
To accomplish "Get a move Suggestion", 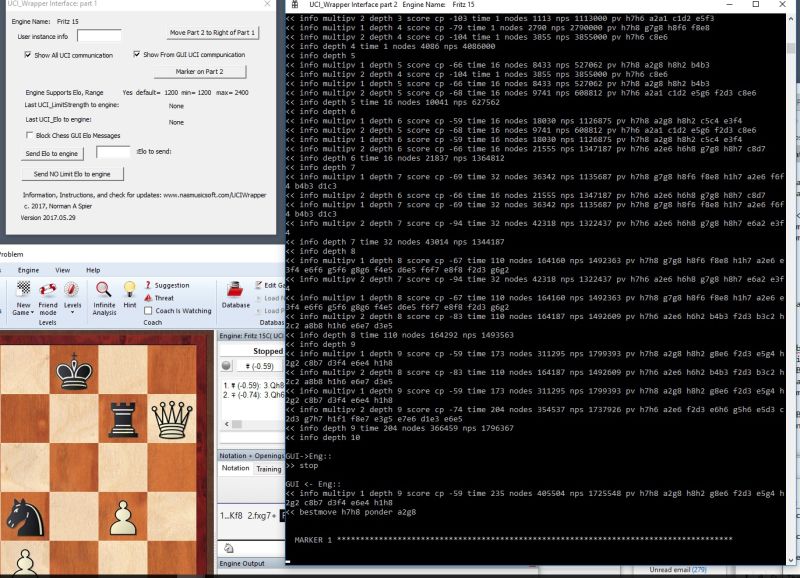I will pyautogui.click(x=170, y=285).
